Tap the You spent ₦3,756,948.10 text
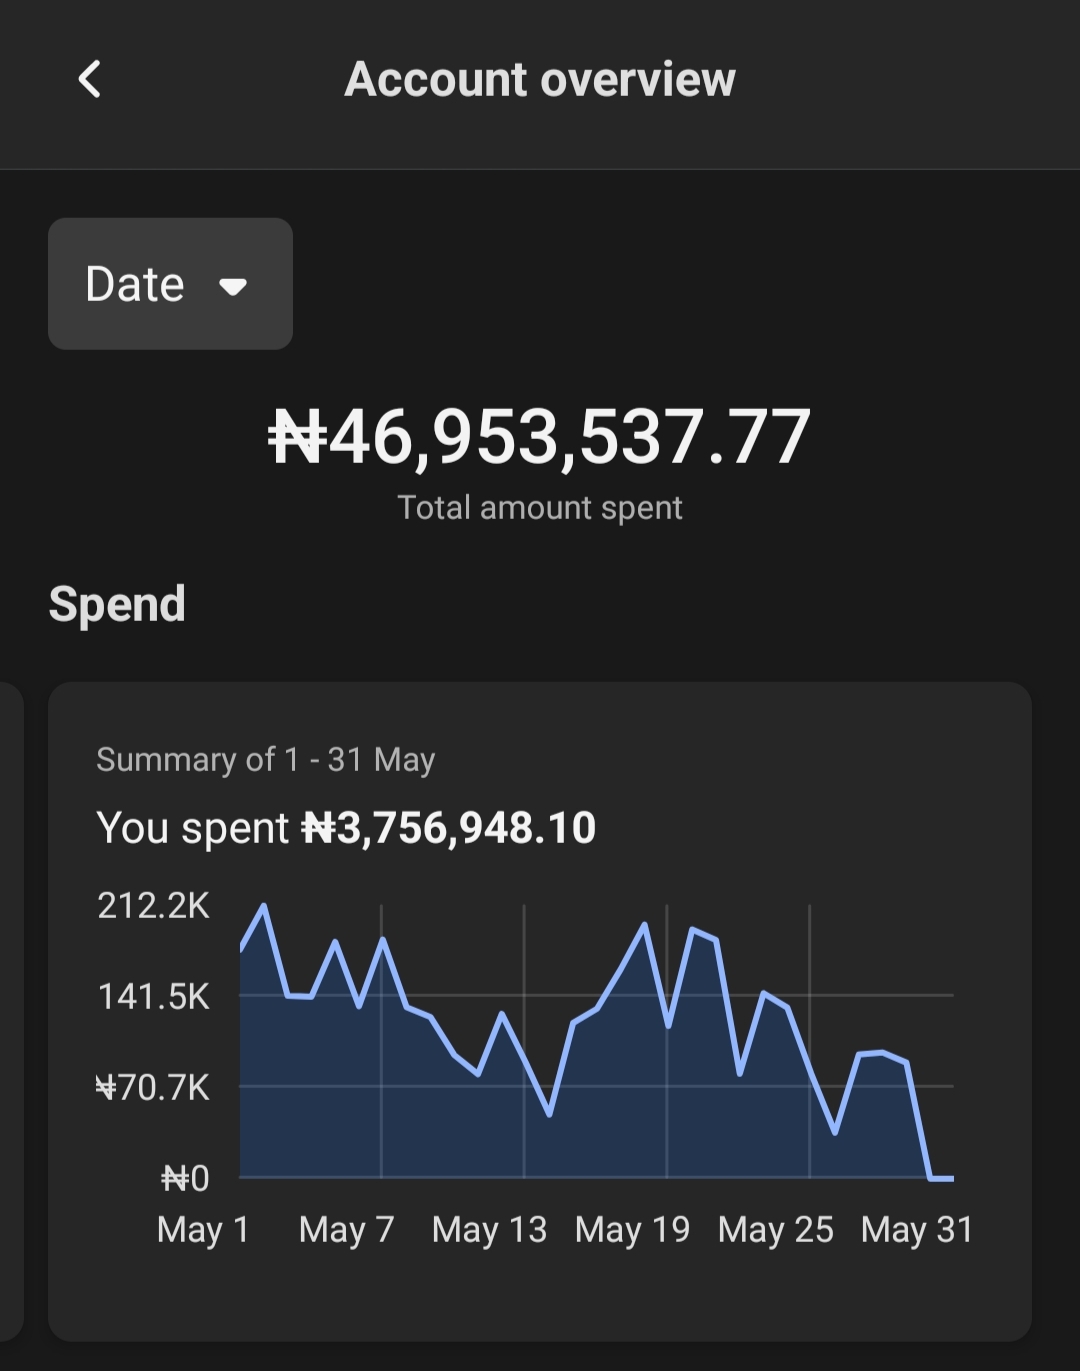The width and height of the screenshot is (1080, 1371). [x=346, y=828]
